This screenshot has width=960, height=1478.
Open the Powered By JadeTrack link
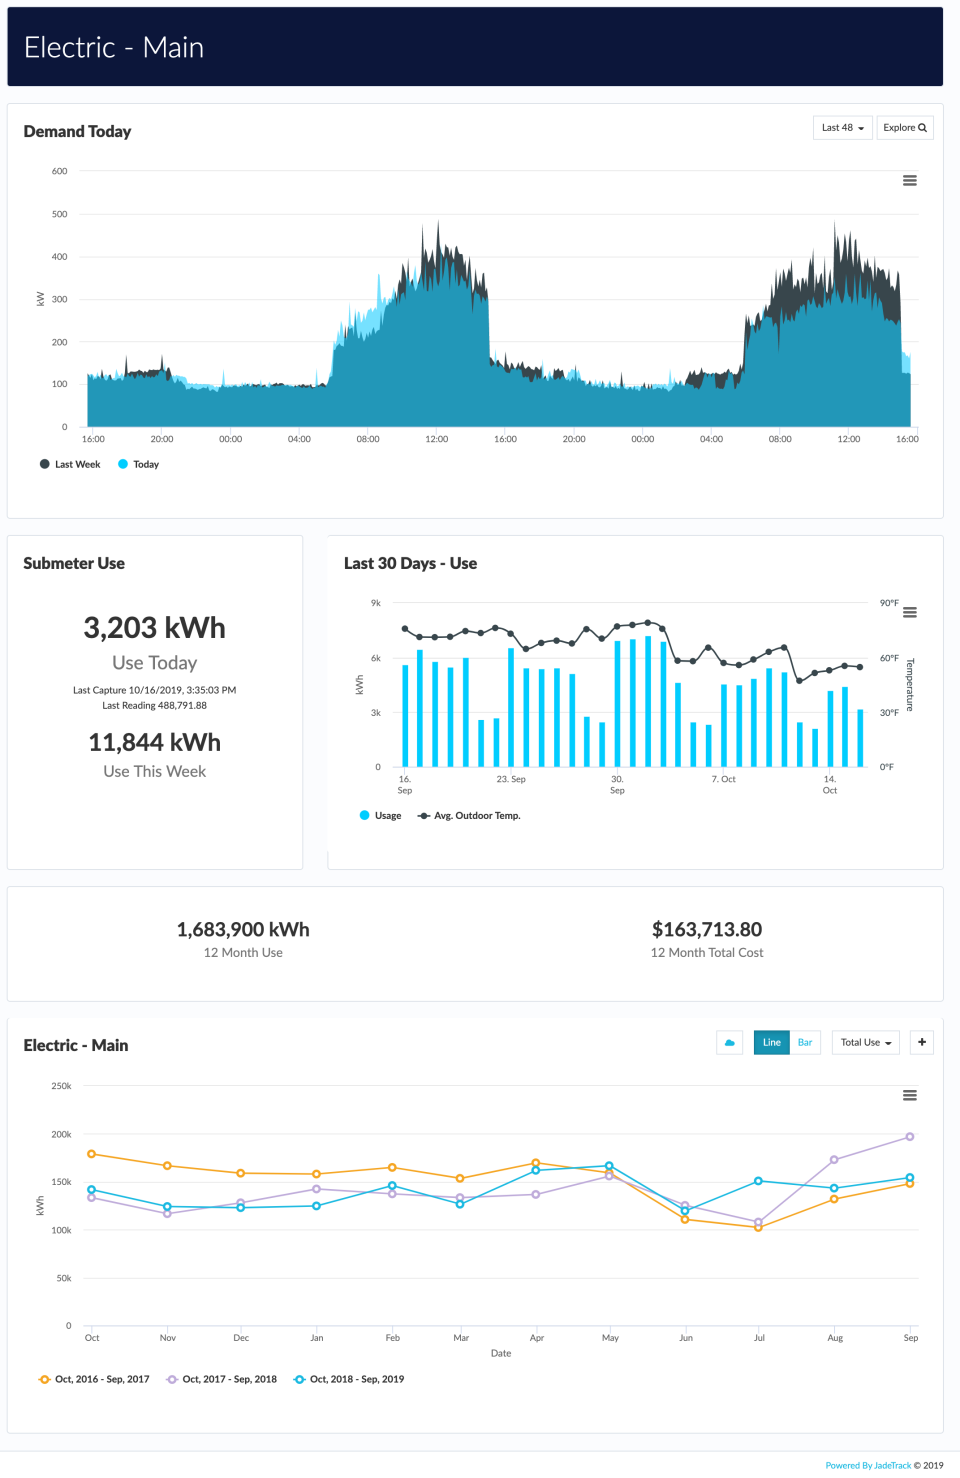tap(868, 1466)
